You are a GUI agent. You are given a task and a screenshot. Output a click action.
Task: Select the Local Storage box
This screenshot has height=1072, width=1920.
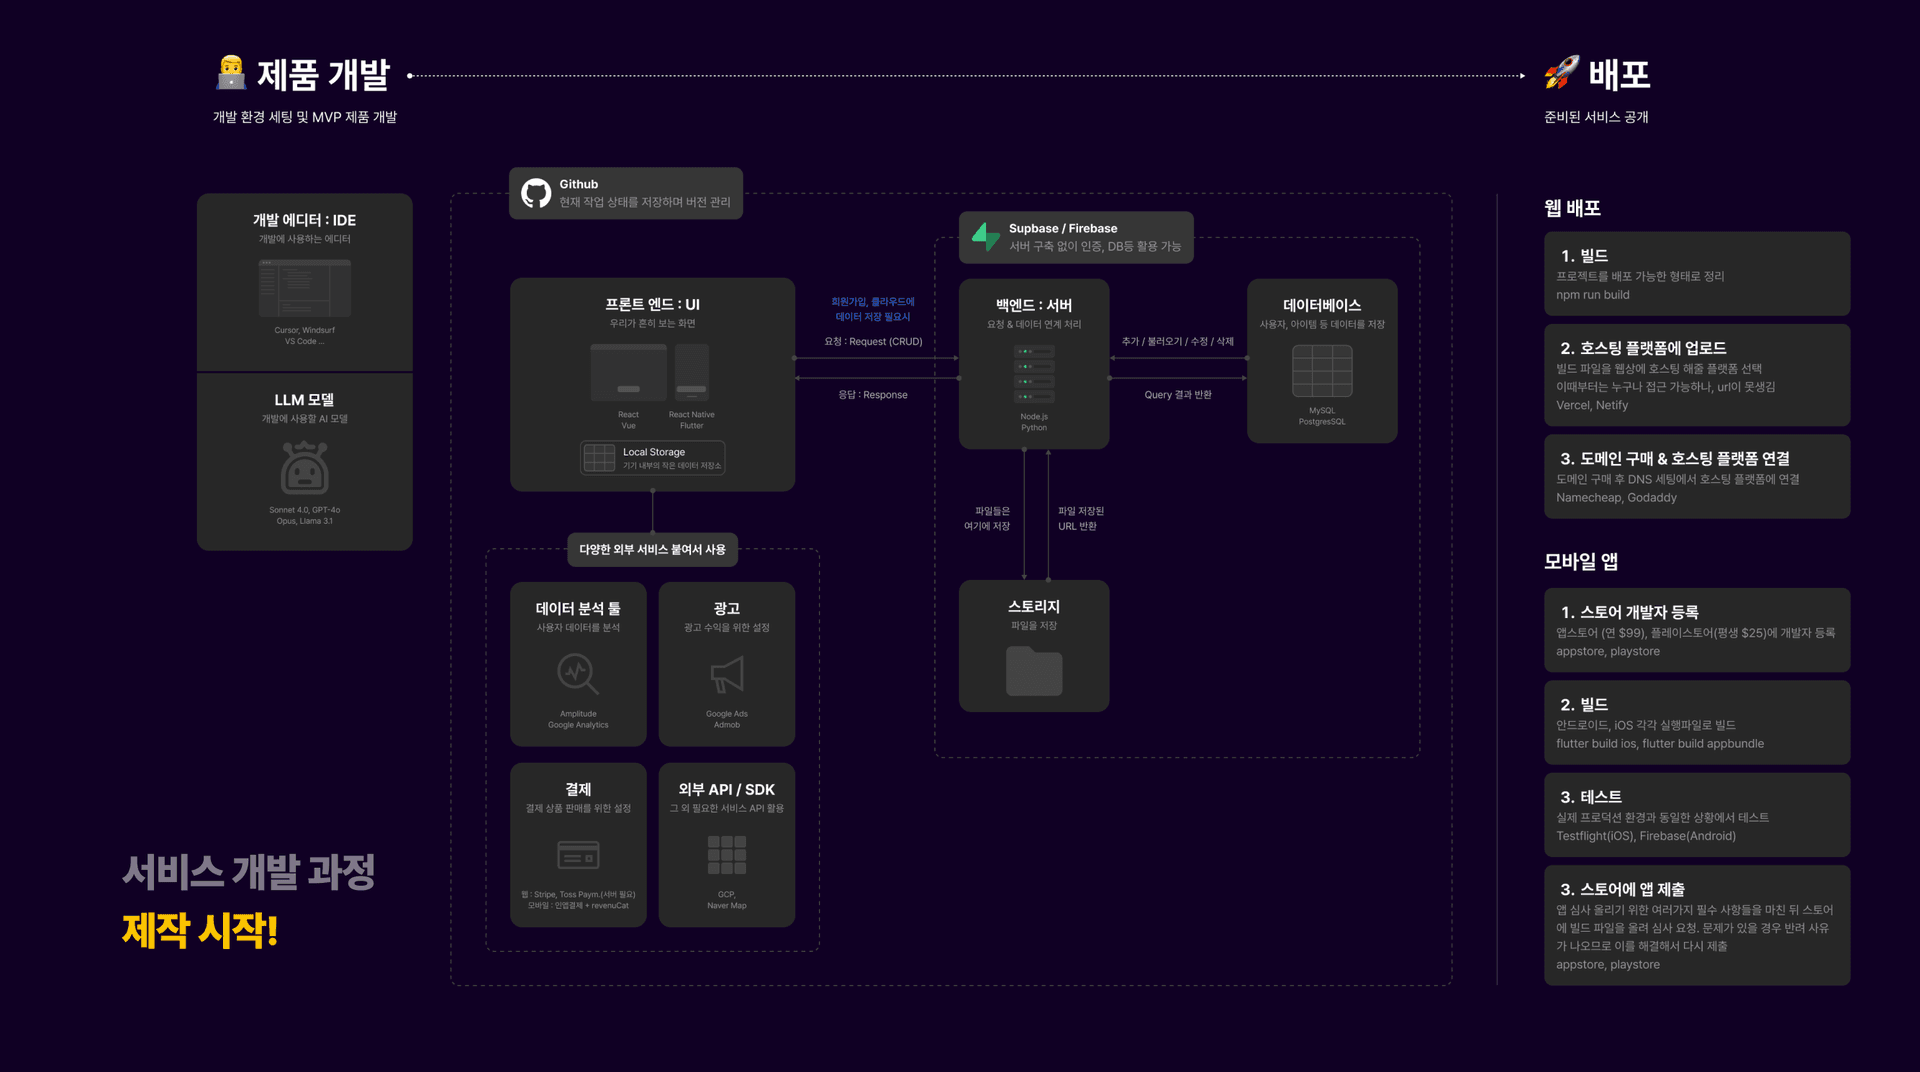point(652,458)
